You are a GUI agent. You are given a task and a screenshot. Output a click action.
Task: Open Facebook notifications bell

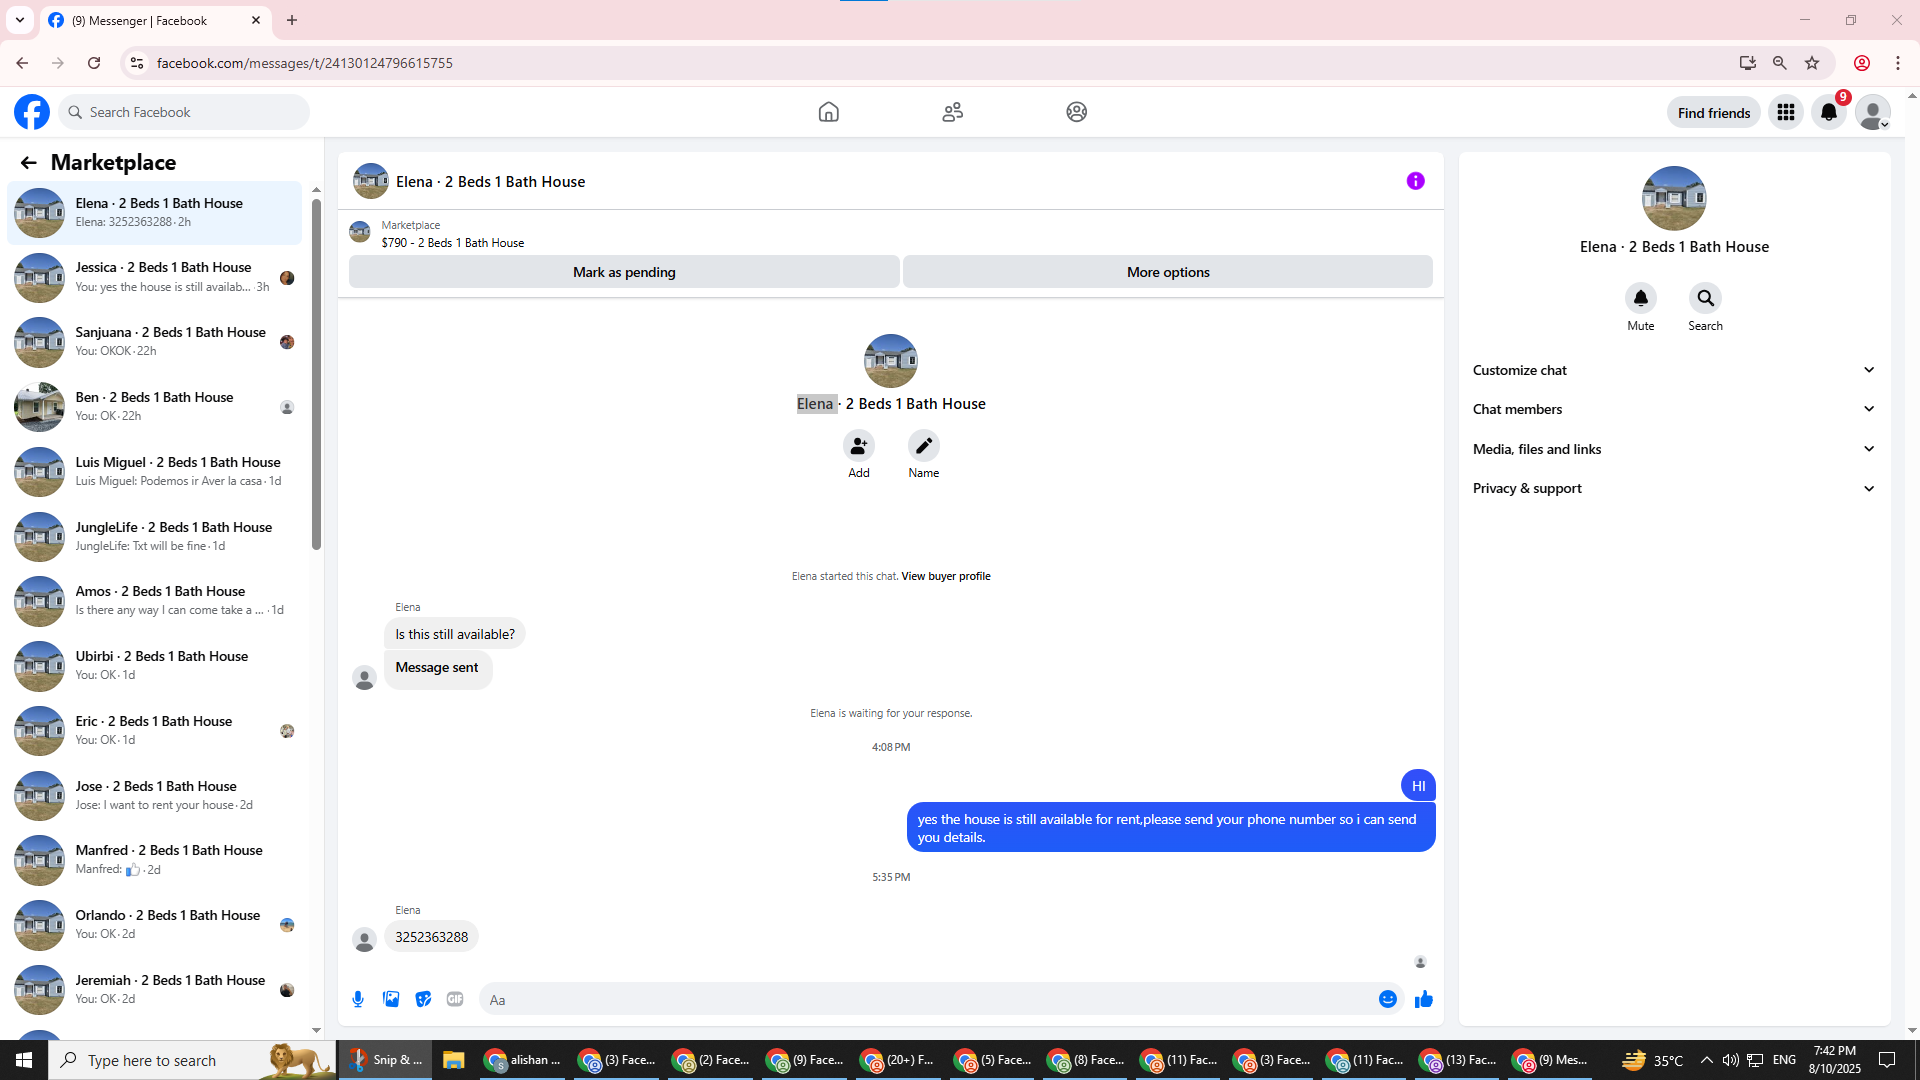pyautogui.click(x=1829, y=112)
